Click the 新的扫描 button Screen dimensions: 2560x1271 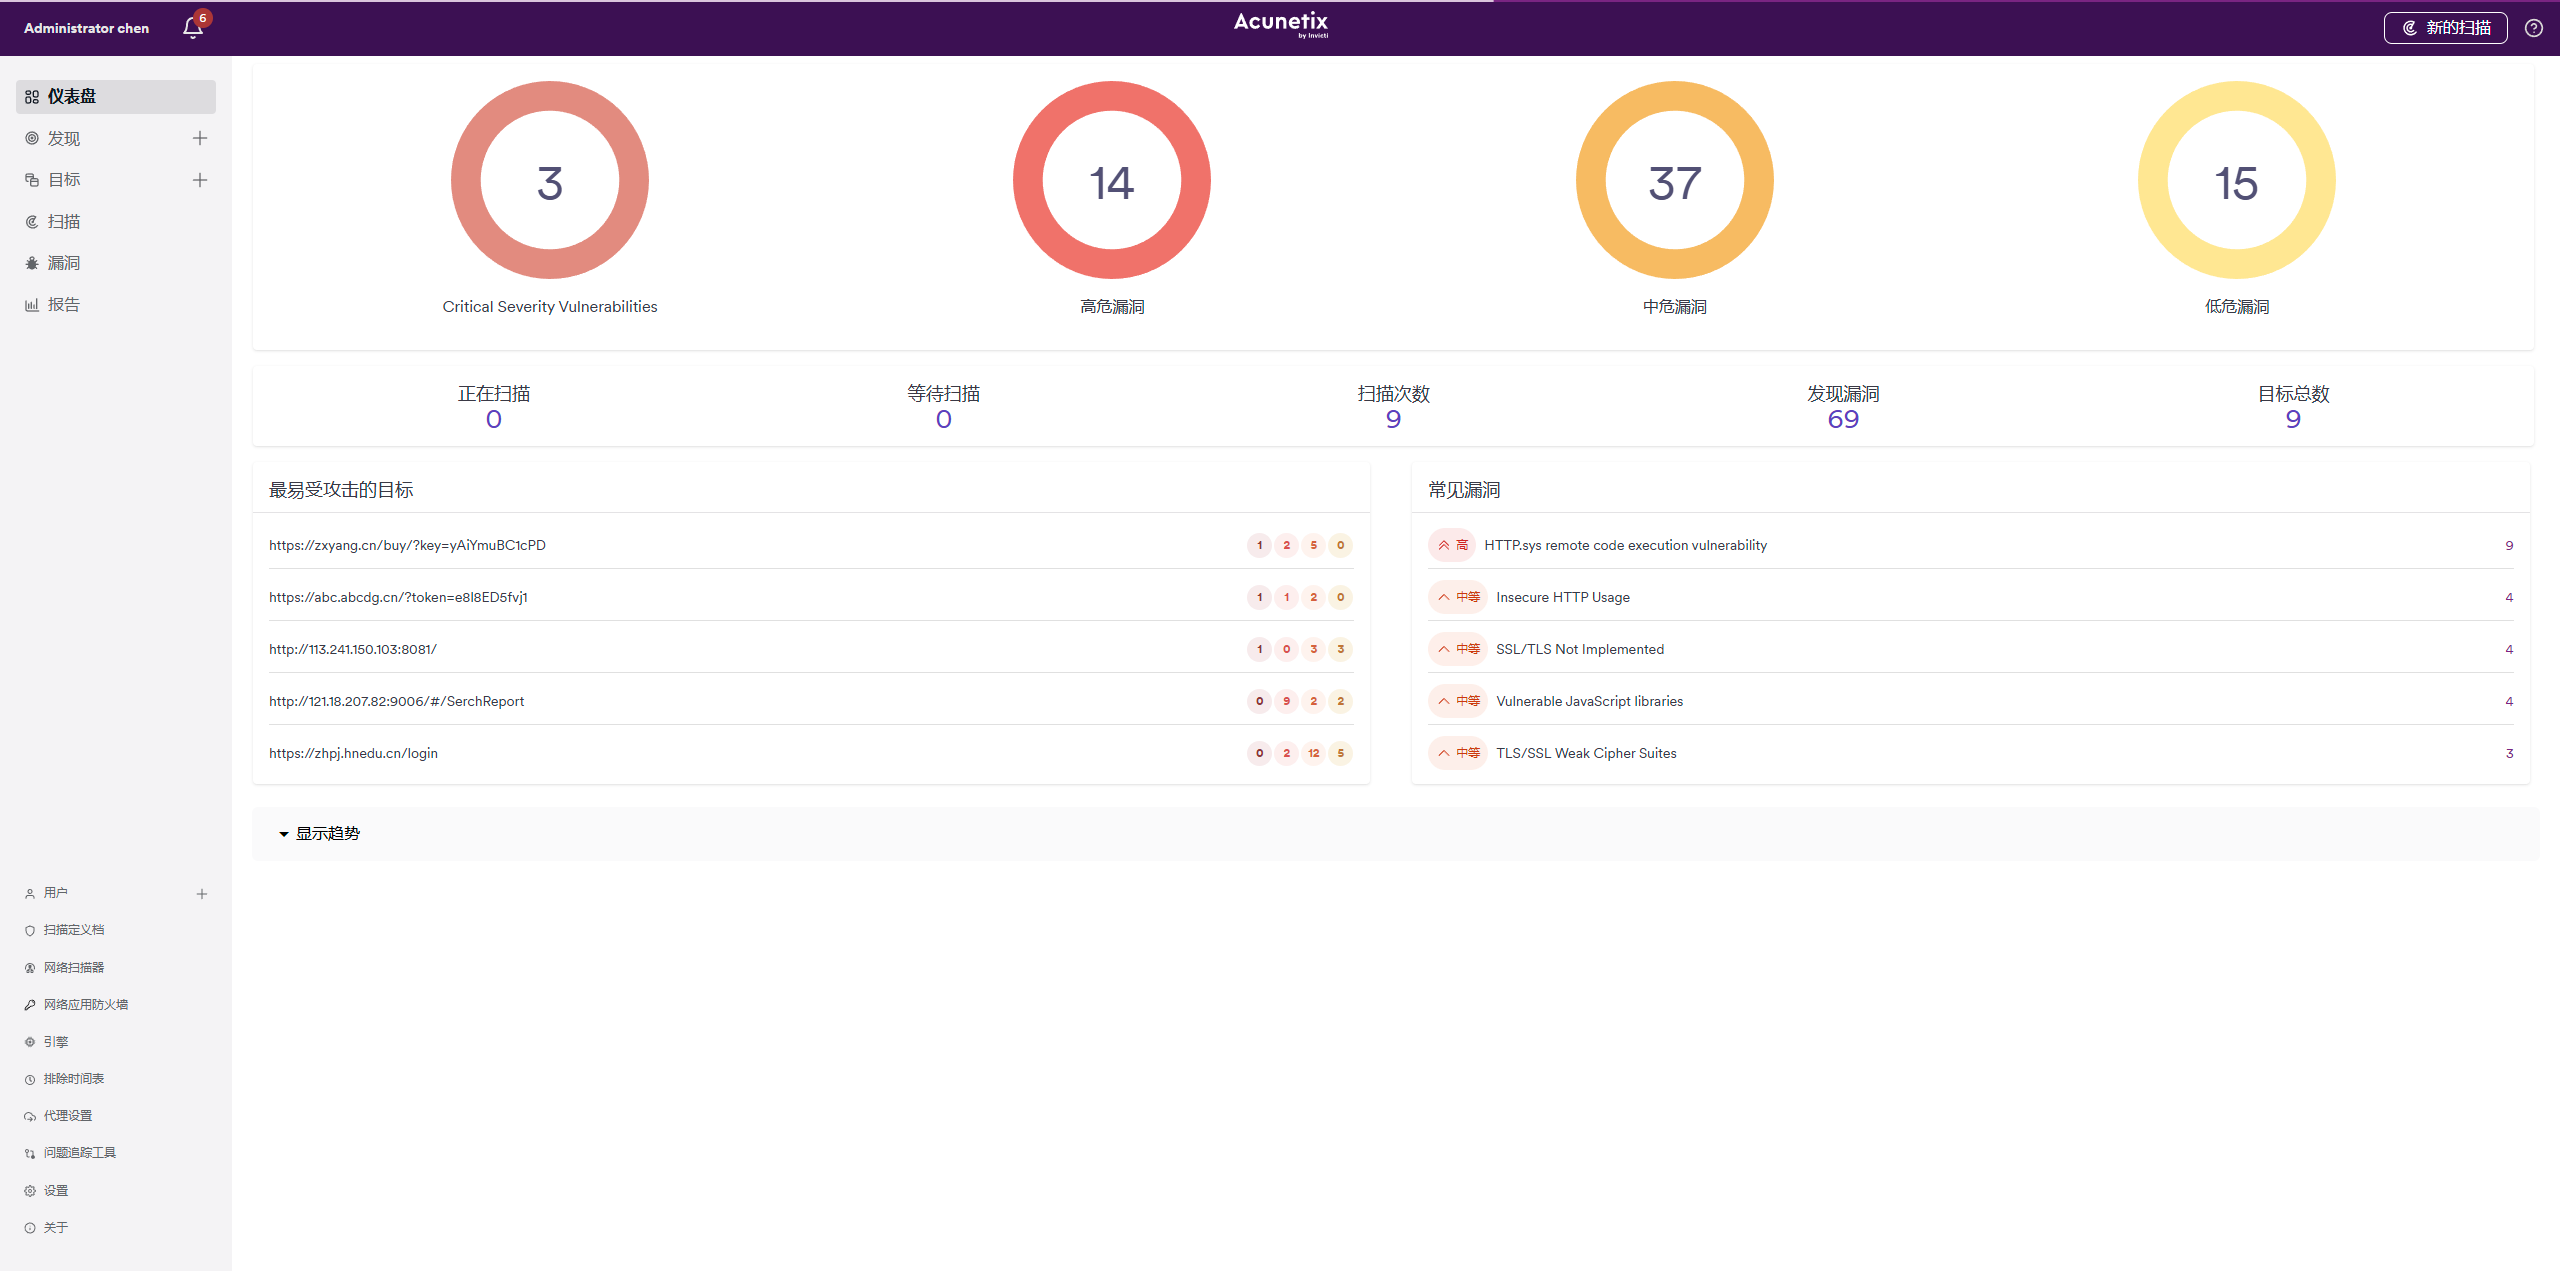2445,28
